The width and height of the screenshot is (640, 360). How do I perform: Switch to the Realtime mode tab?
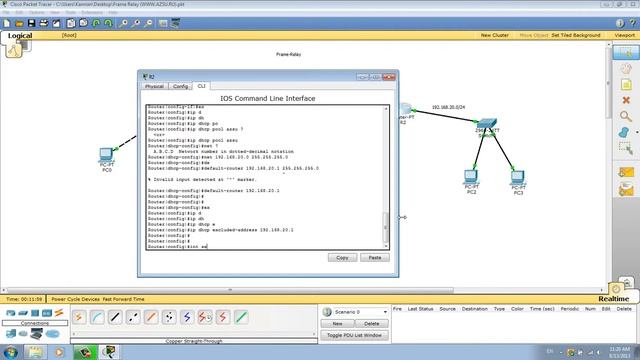pos(613,299)
